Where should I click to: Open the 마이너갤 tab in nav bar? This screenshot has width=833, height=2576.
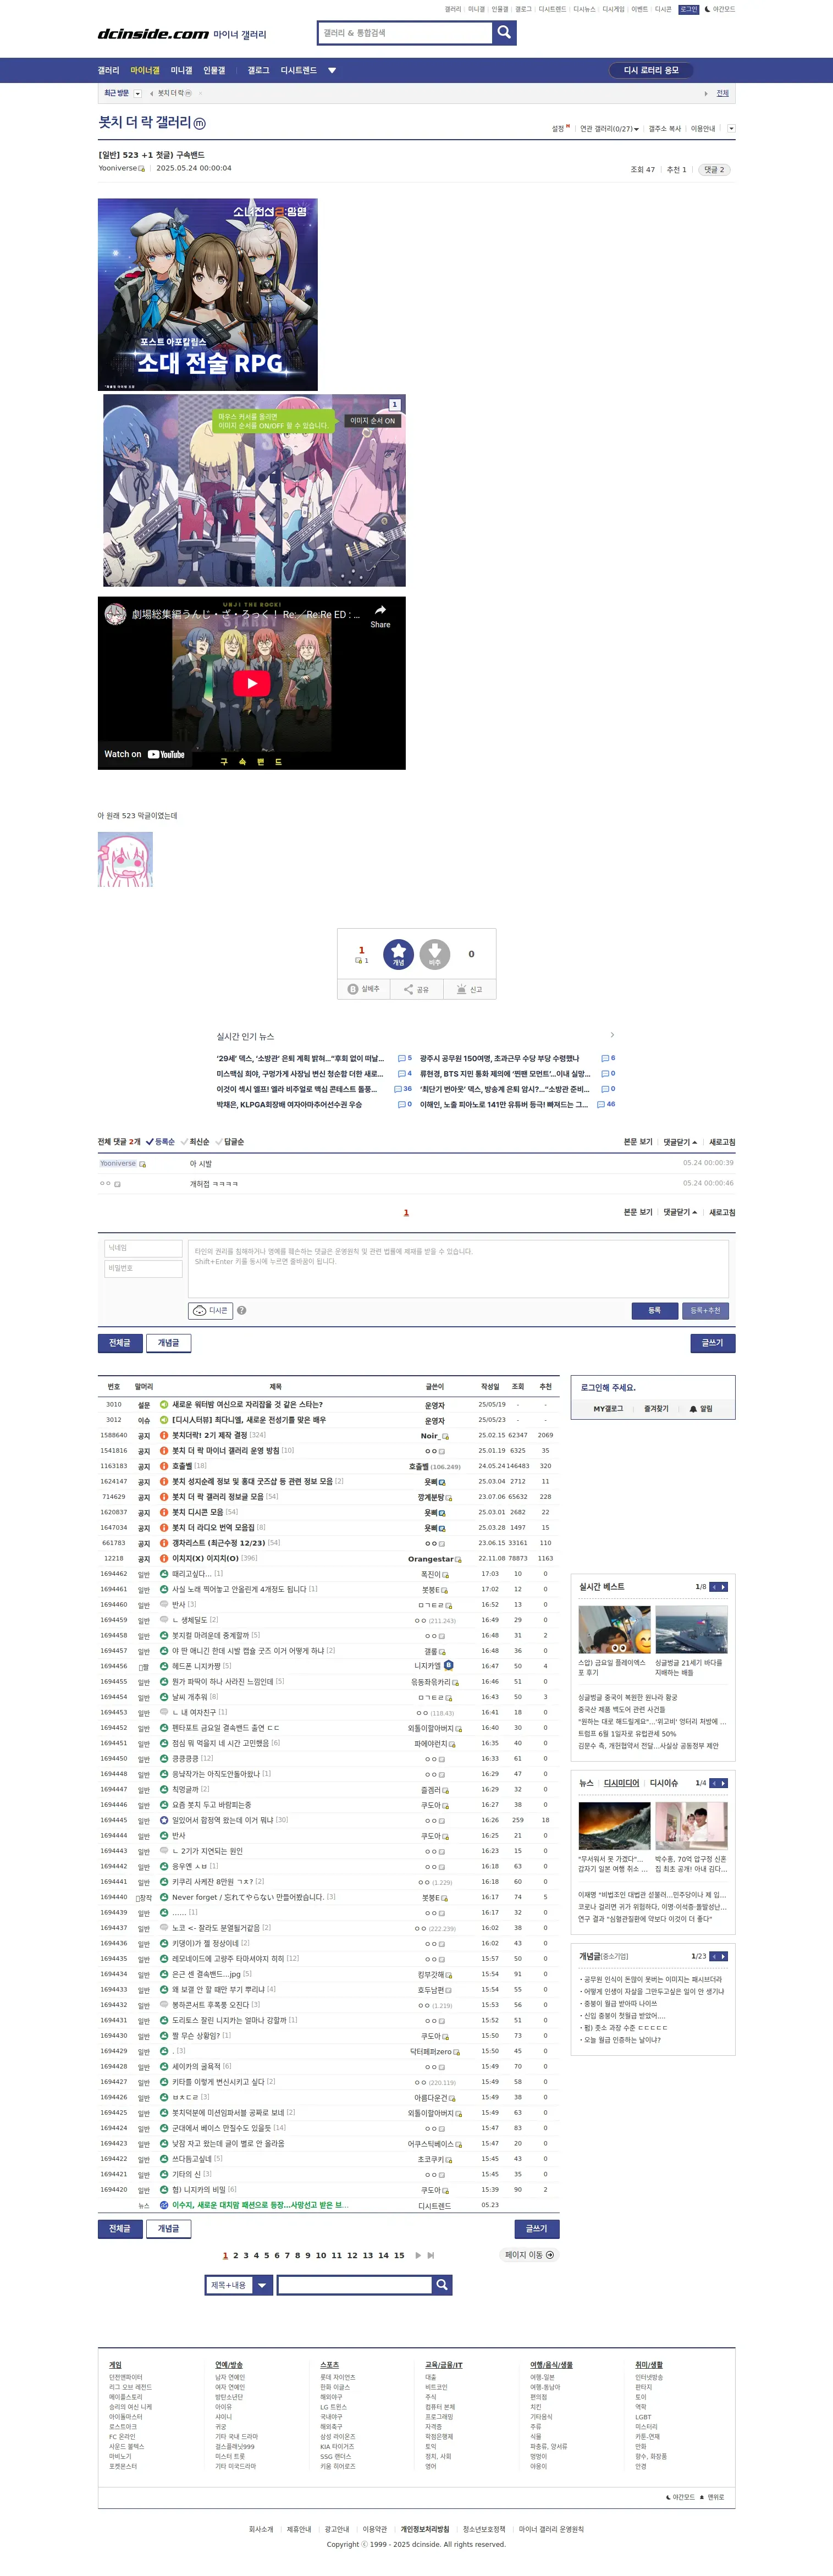tap(145, 71)
